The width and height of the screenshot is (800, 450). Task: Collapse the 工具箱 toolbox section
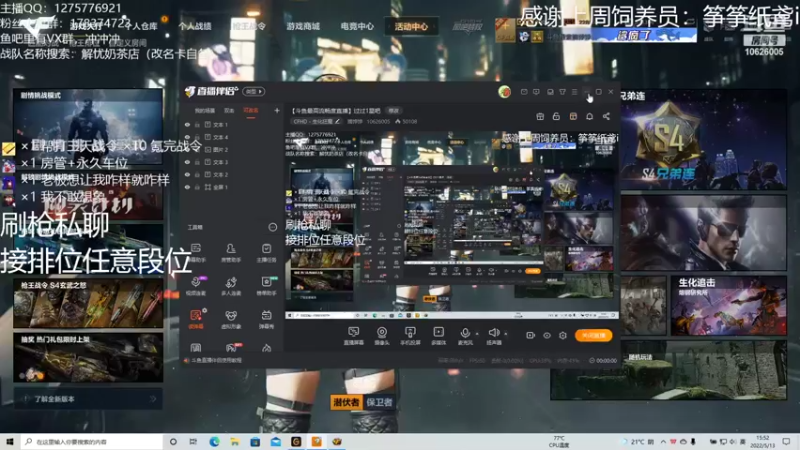pyautogui.click(x=272, y=227)
